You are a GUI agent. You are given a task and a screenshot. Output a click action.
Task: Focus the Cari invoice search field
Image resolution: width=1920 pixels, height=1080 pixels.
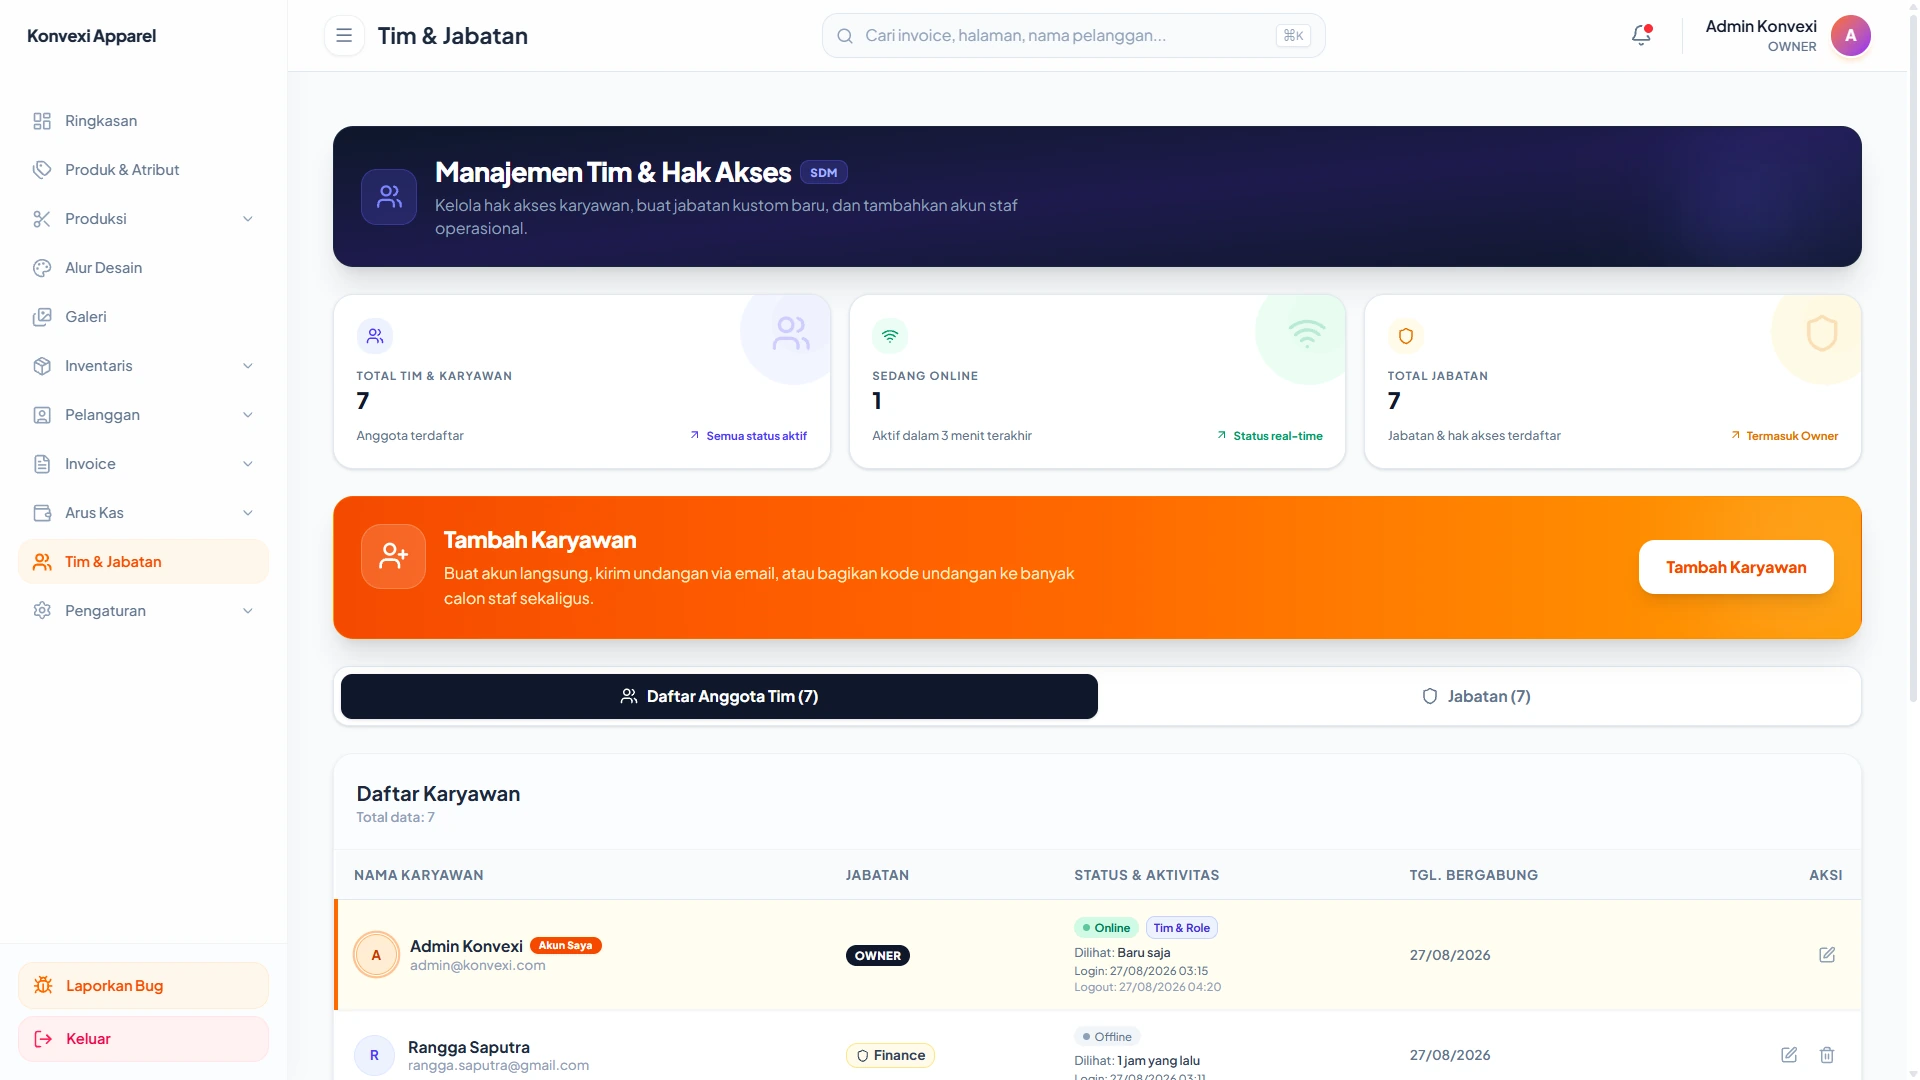[1073, 36]
